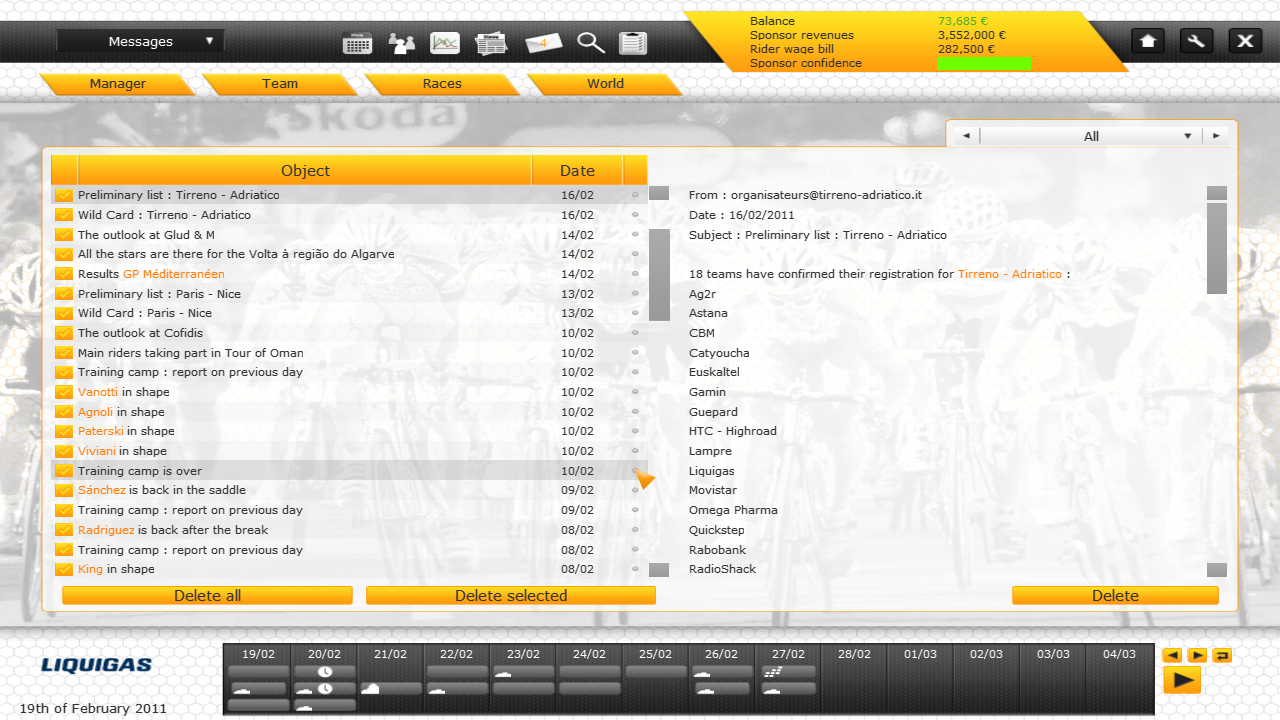1280x720 pixels.
Task: Follow the Sánchez rider link
Action: pos(102,490)
